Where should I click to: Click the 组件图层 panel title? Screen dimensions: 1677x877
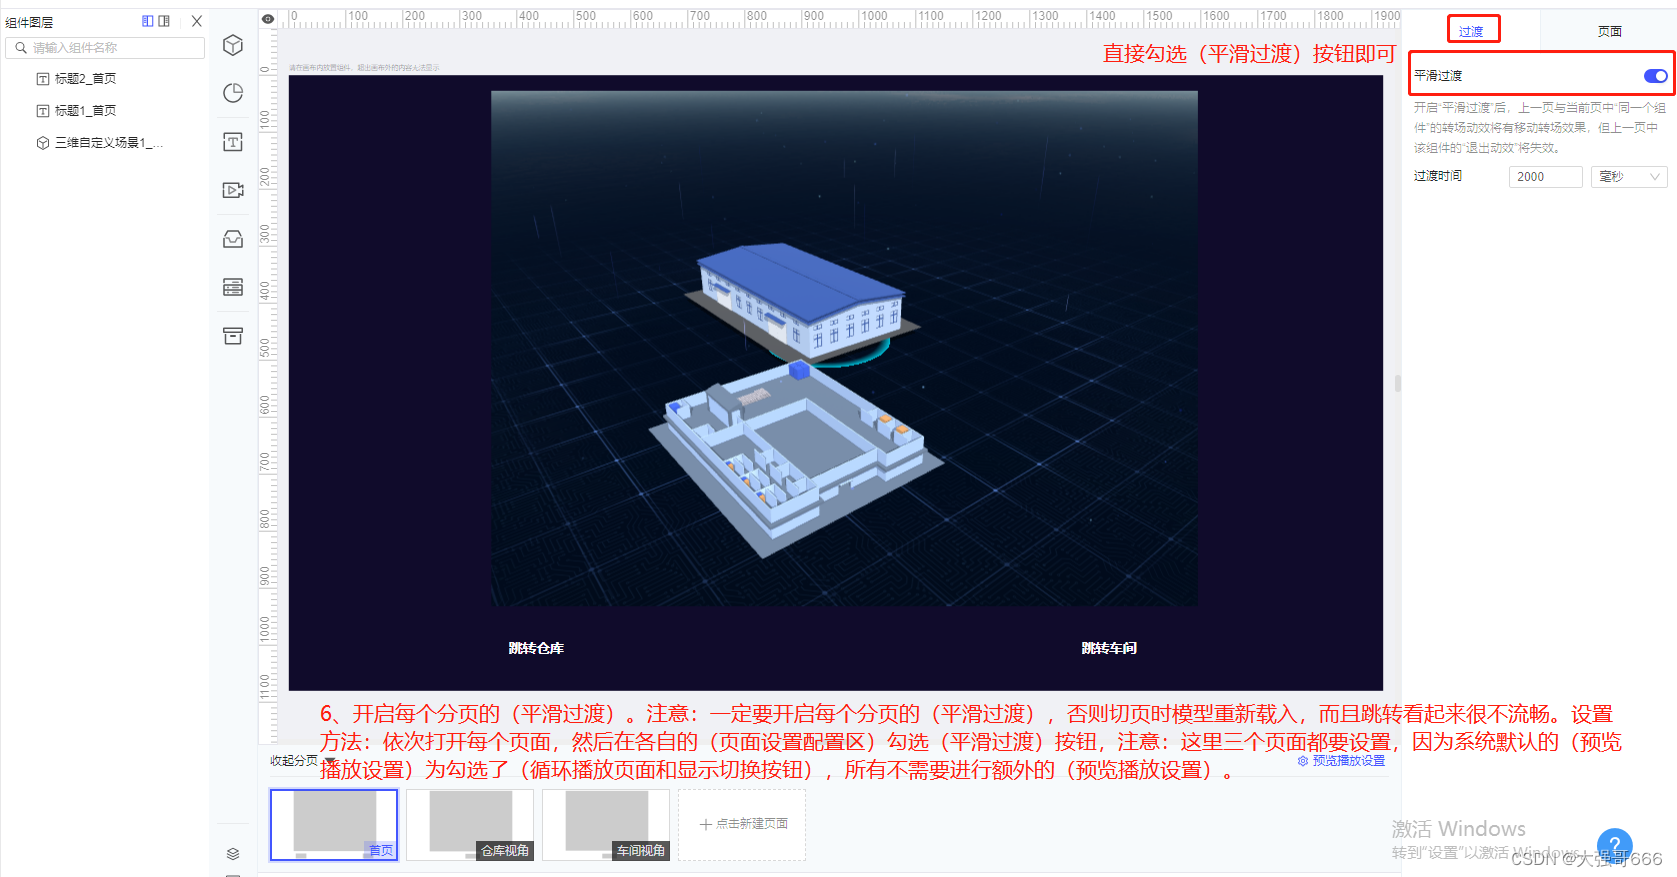[29, 22]
